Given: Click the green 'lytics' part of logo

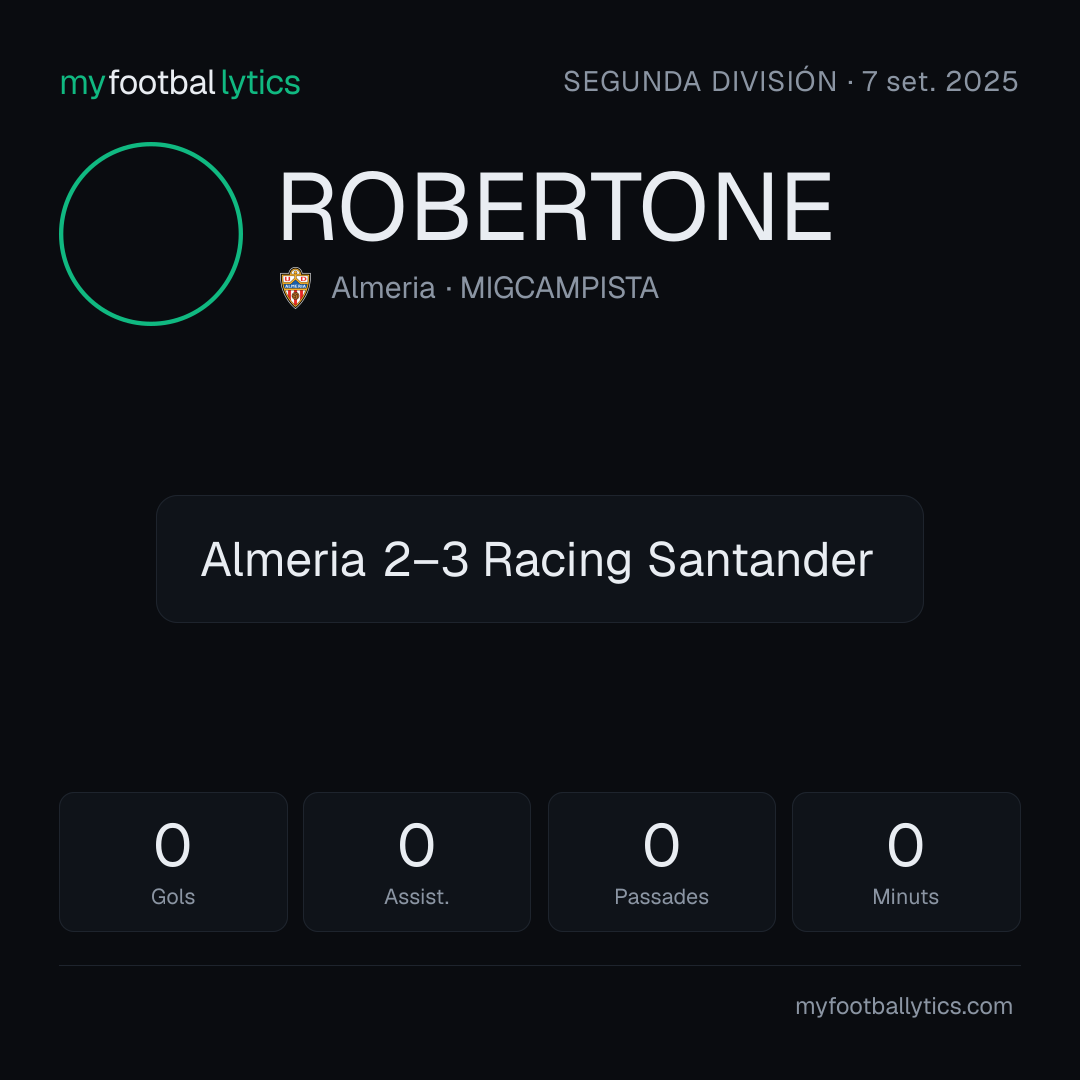Looking at the screenshot, I should [260, 84].
